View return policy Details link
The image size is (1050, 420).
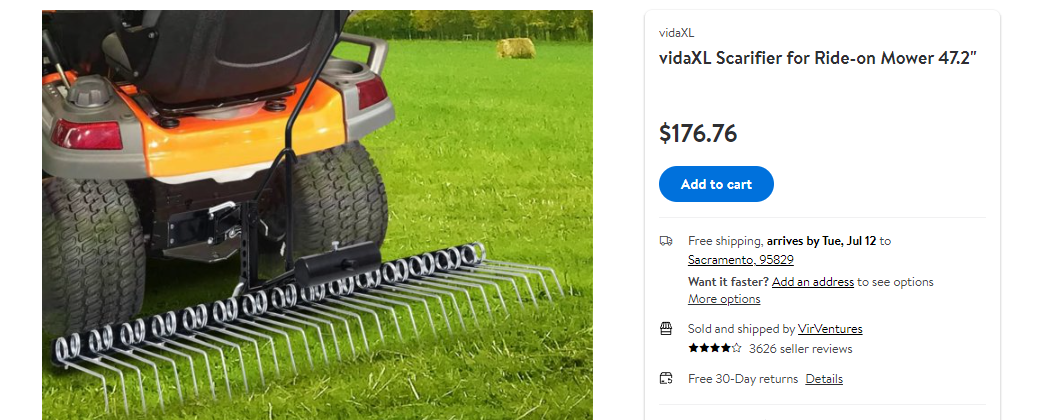(824, 379)
